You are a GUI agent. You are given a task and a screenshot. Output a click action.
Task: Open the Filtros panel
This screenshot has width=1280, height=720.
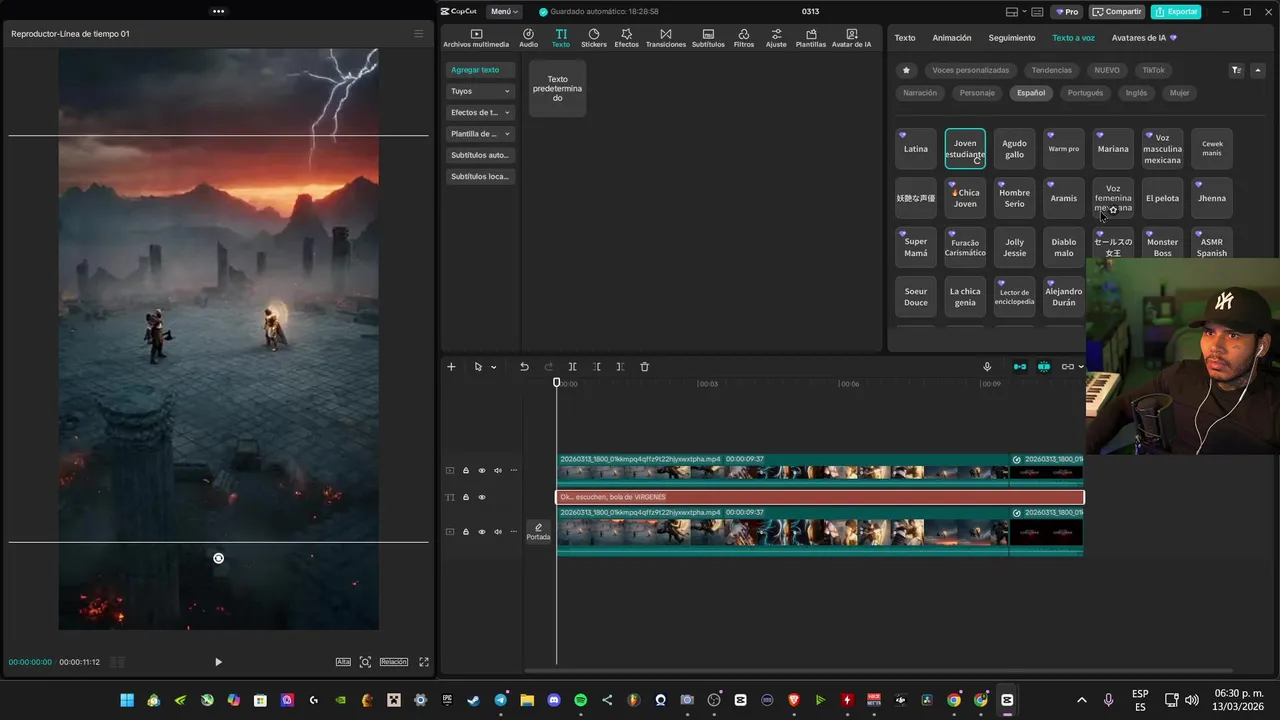(743, 38)
